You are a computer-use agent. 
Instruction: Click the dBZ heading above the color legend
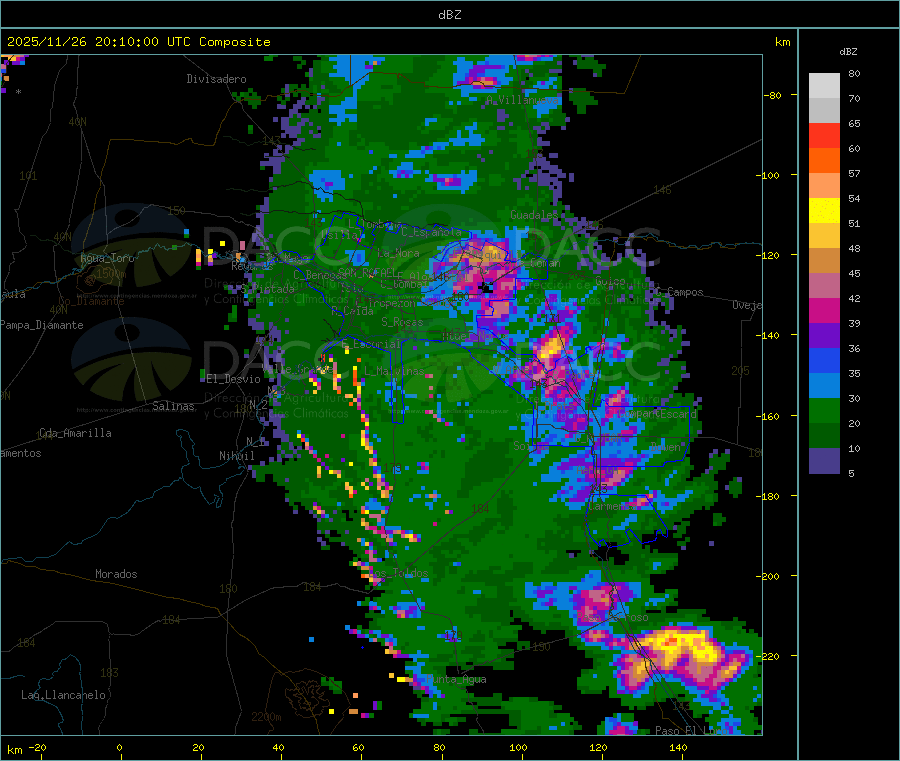(848, 51)
